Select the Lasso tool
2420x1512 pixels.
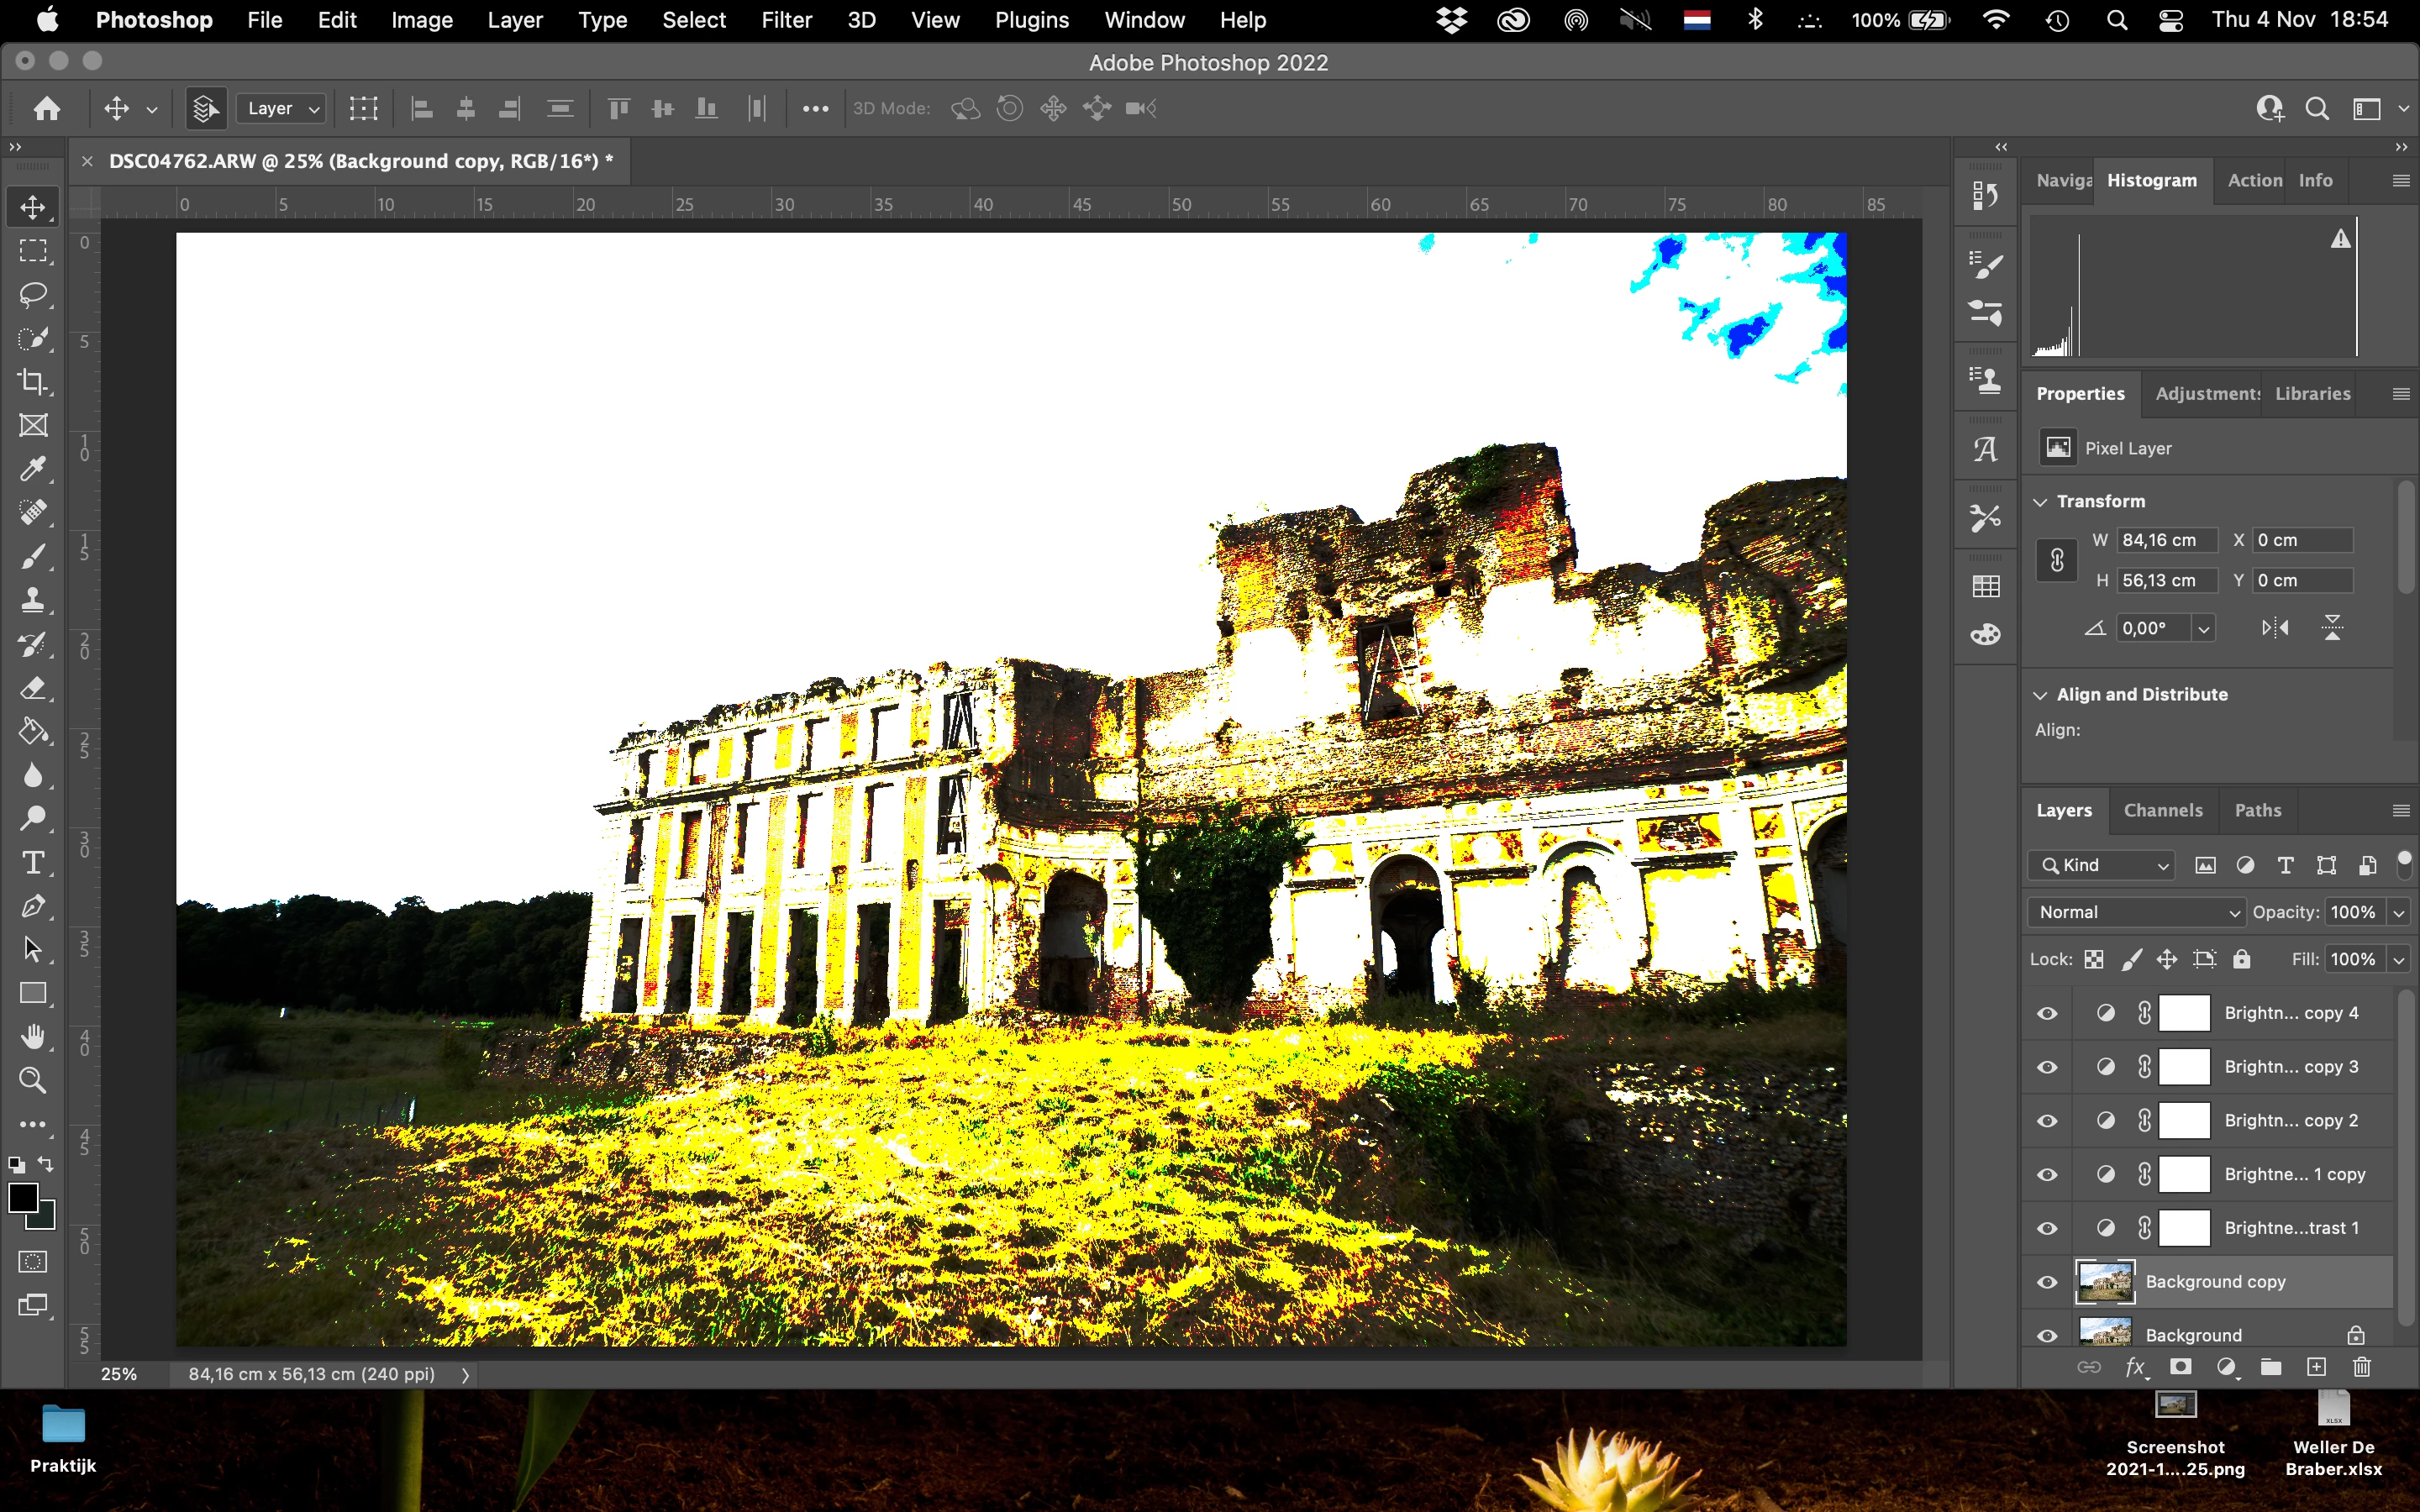click(33, 295)
